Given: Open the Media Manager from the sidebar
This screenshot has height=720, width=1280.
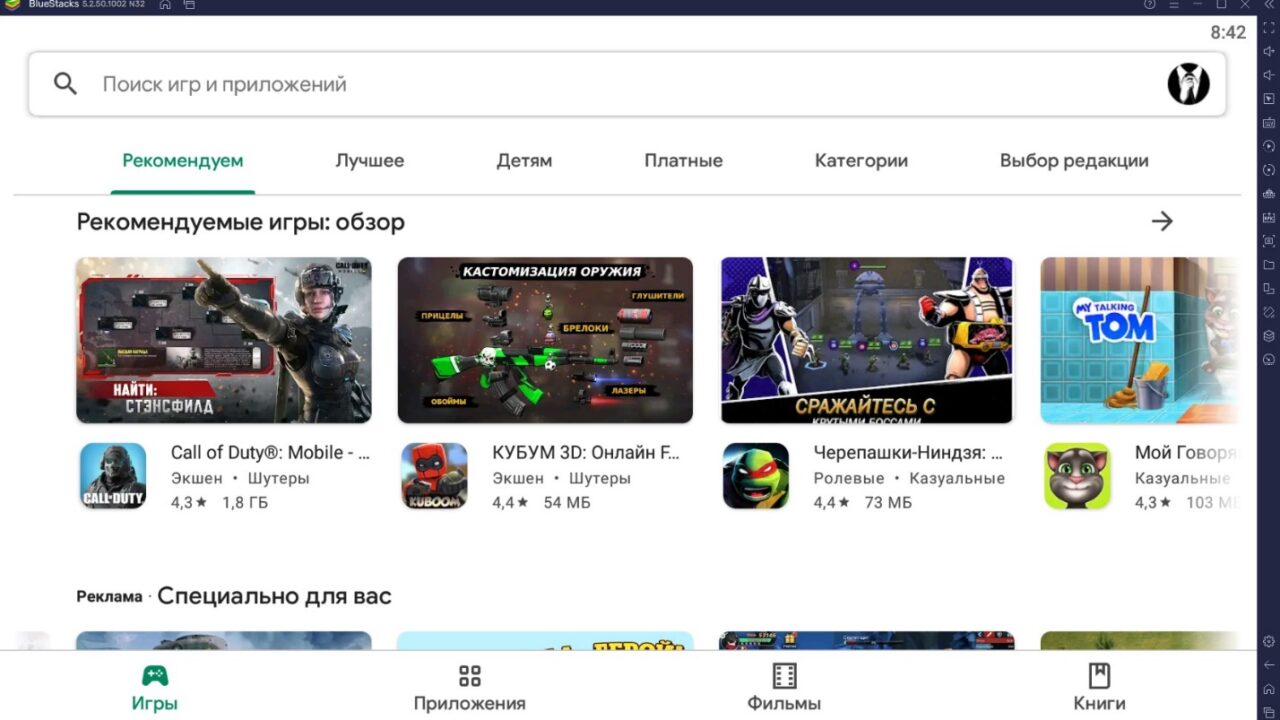Looking at the screenshot, I should [1266, 267].
